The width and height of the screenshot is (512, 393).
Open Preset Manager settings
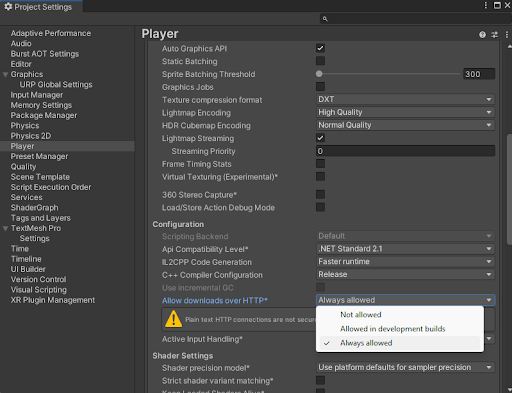click(39, 157)
